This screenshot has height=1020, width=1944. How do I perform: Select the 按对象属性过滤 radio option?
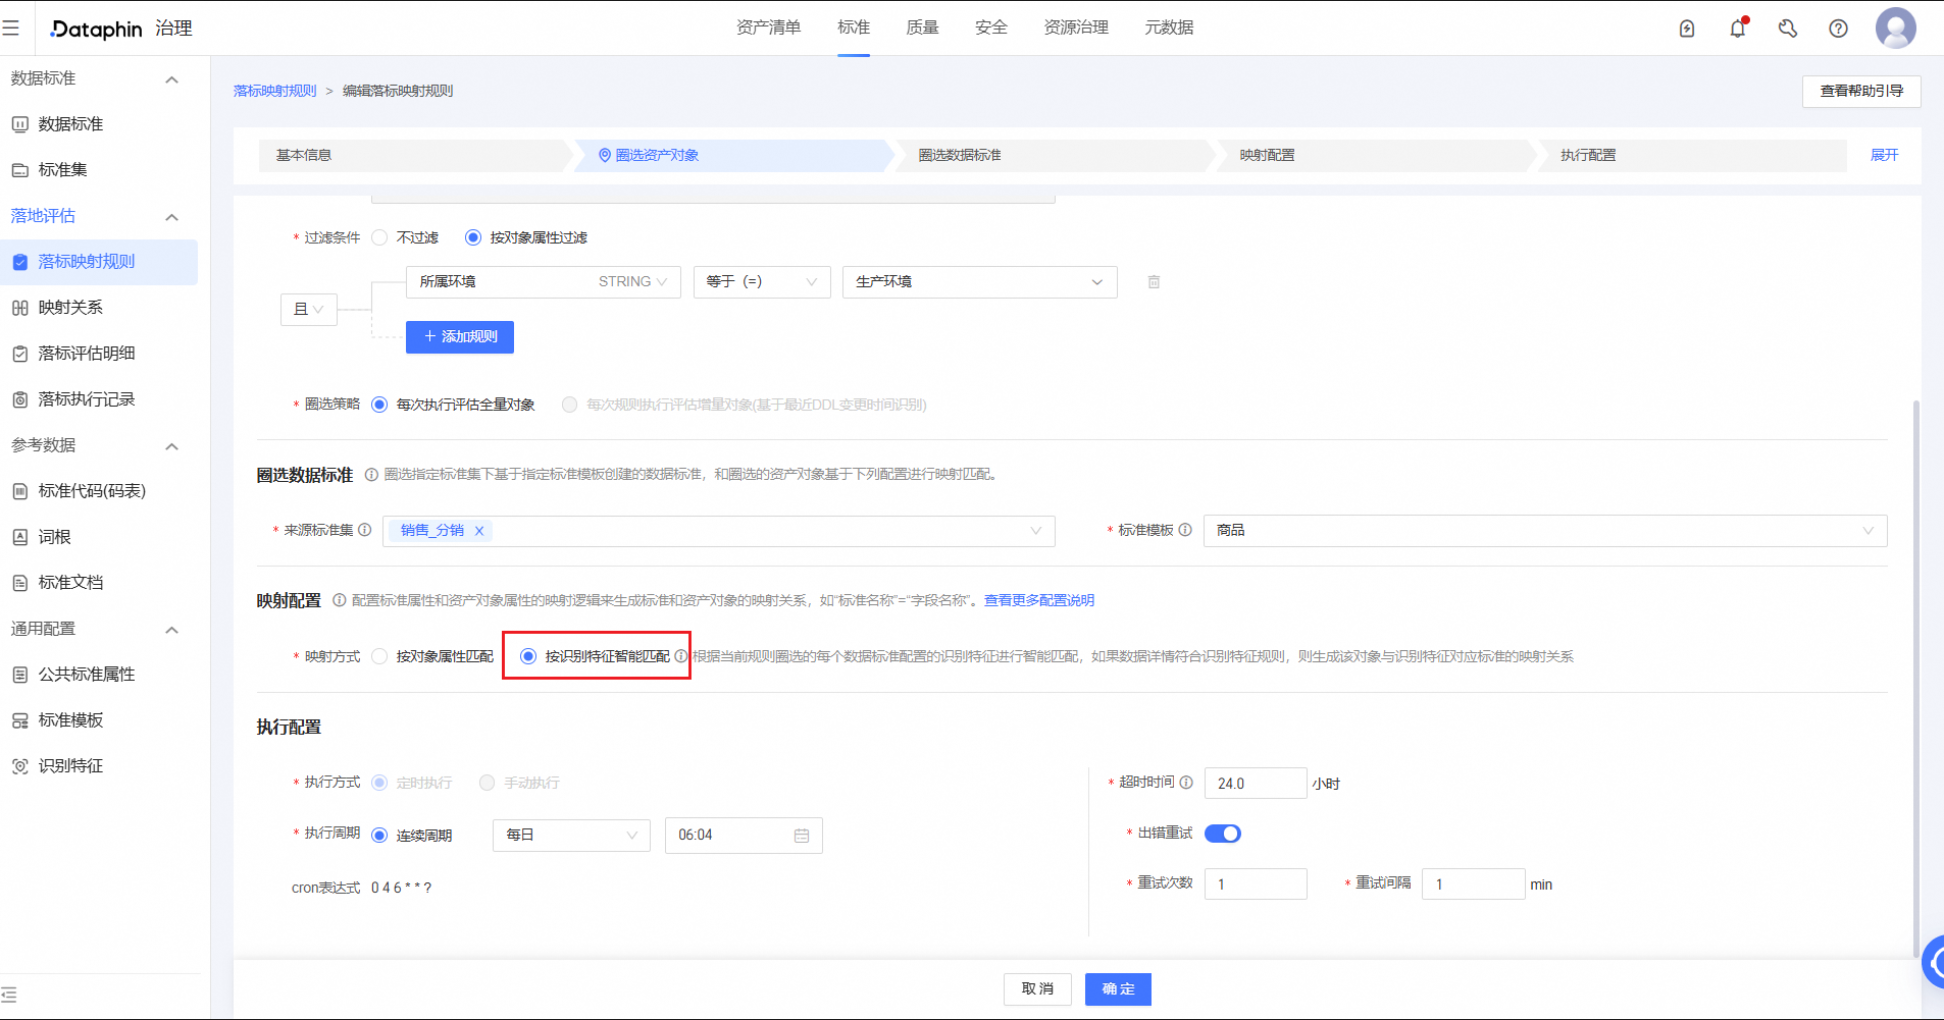pyautogui.click(x=473, y=238)
